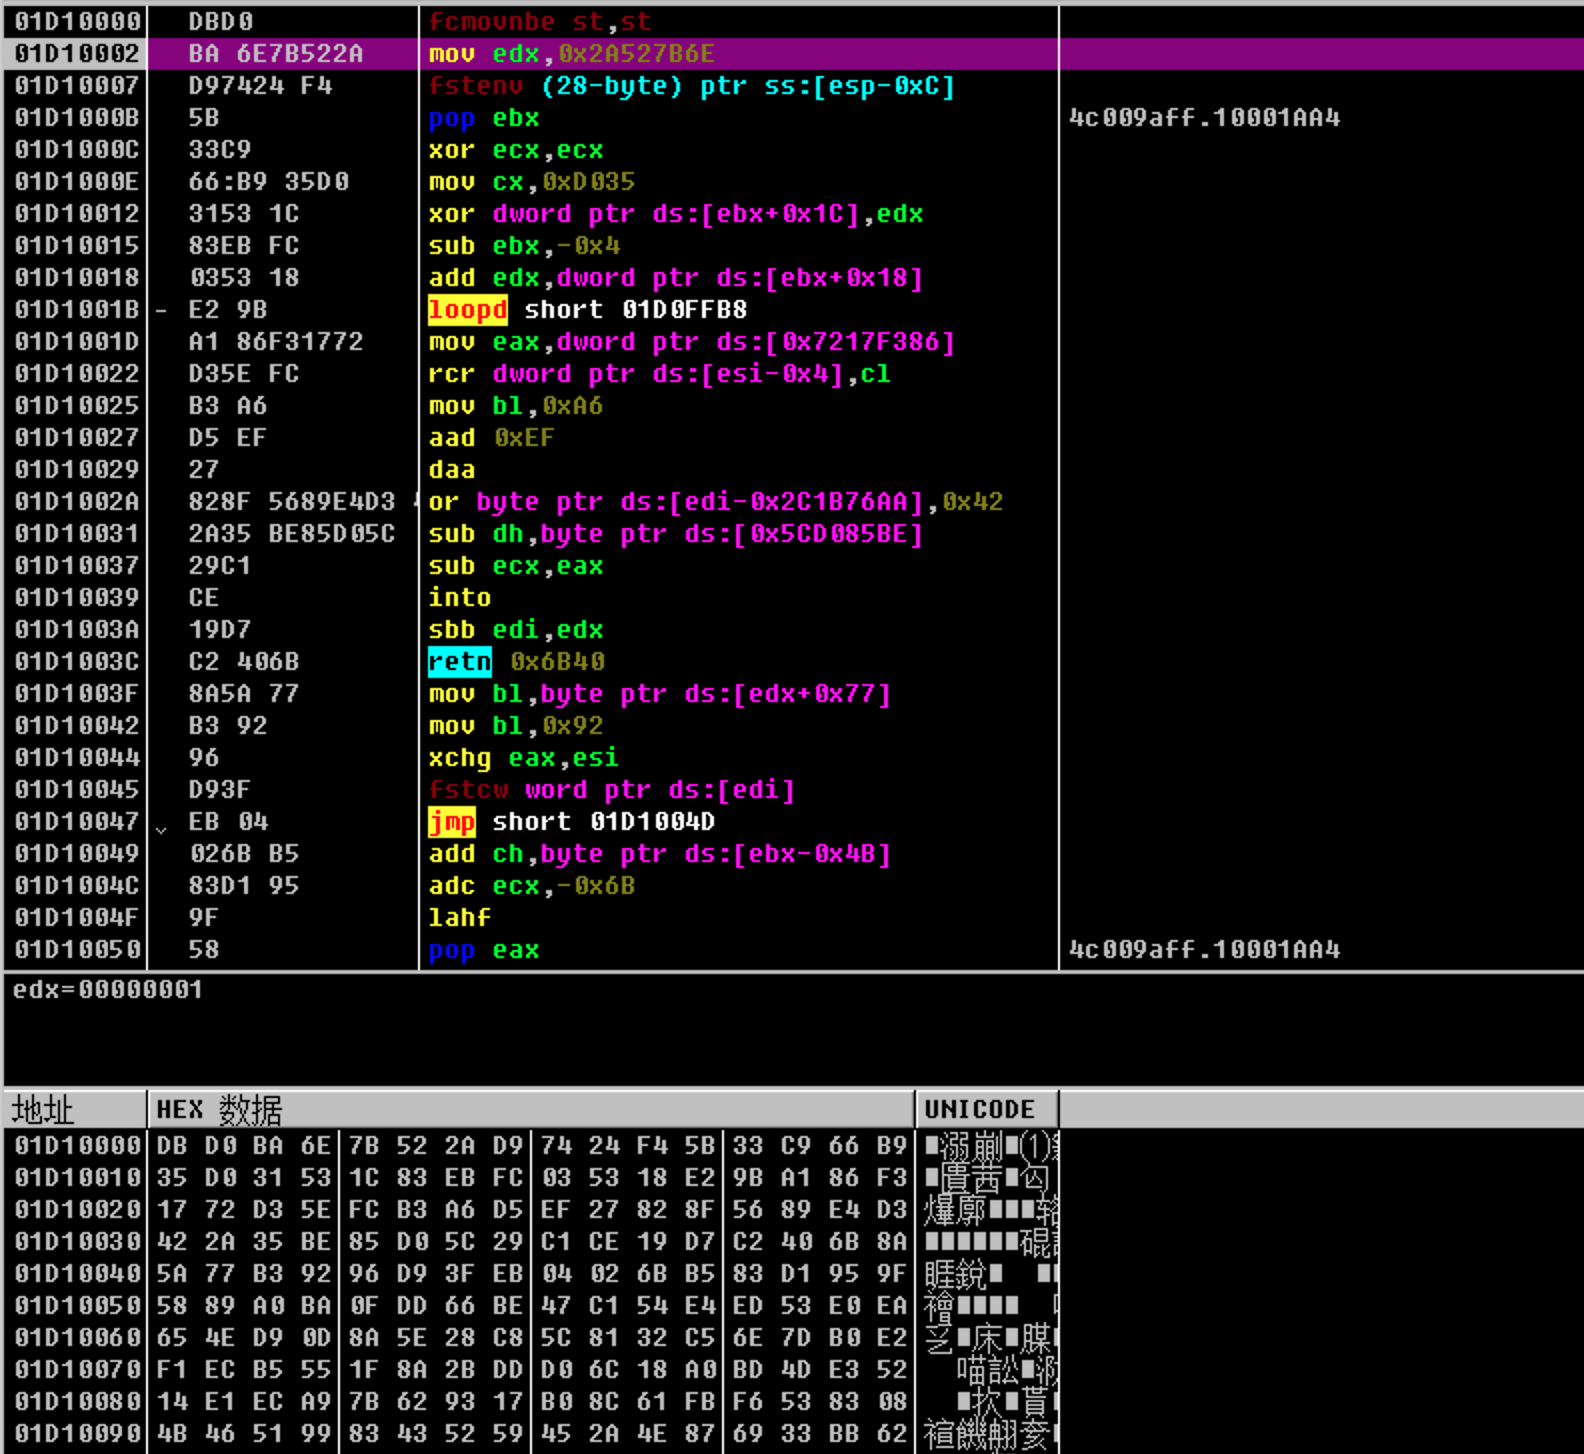This screenshot has width=1584, height=1454.
Task: Select the jmp short 01D1004D instruction
Action: [571, 822]
